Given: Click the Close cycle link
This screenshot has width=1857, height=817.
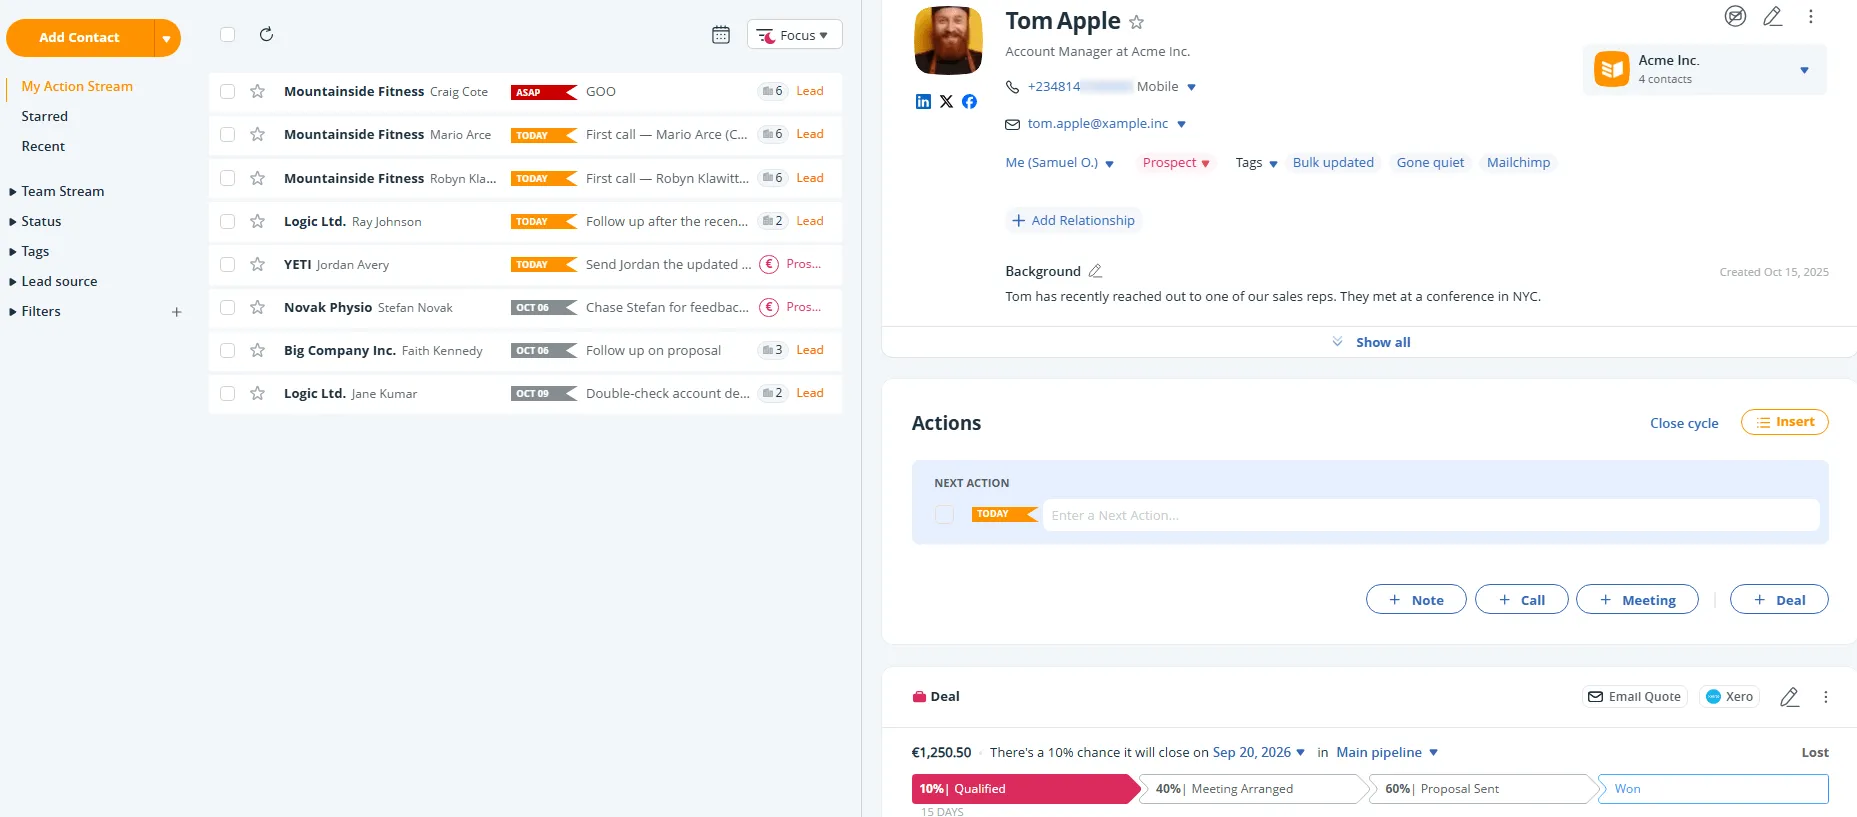Looking at the screenshot, I should (x=1684, y=423).
